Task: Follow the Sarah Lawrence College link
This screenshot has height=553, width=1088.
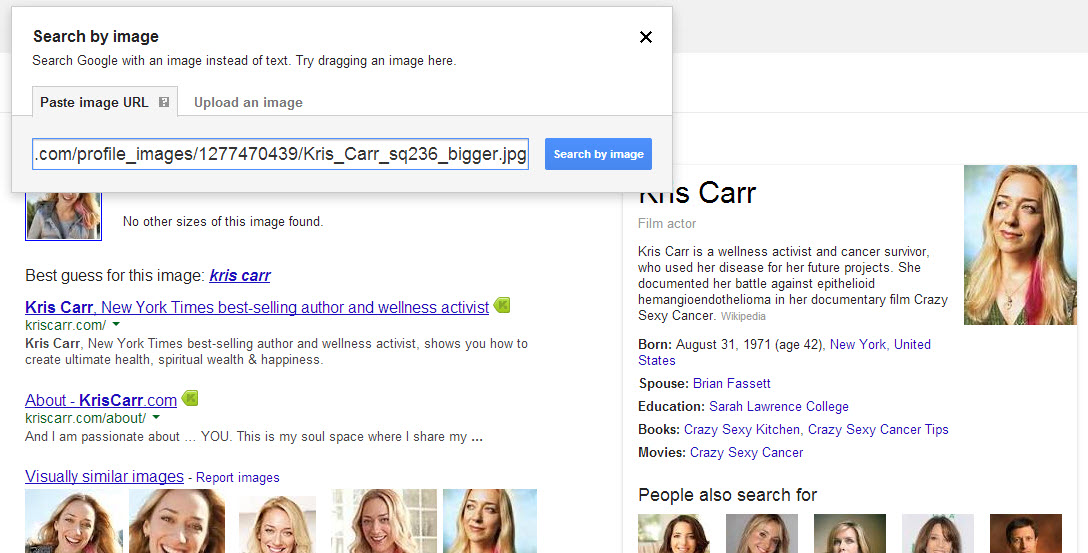Action: point(778,406)
